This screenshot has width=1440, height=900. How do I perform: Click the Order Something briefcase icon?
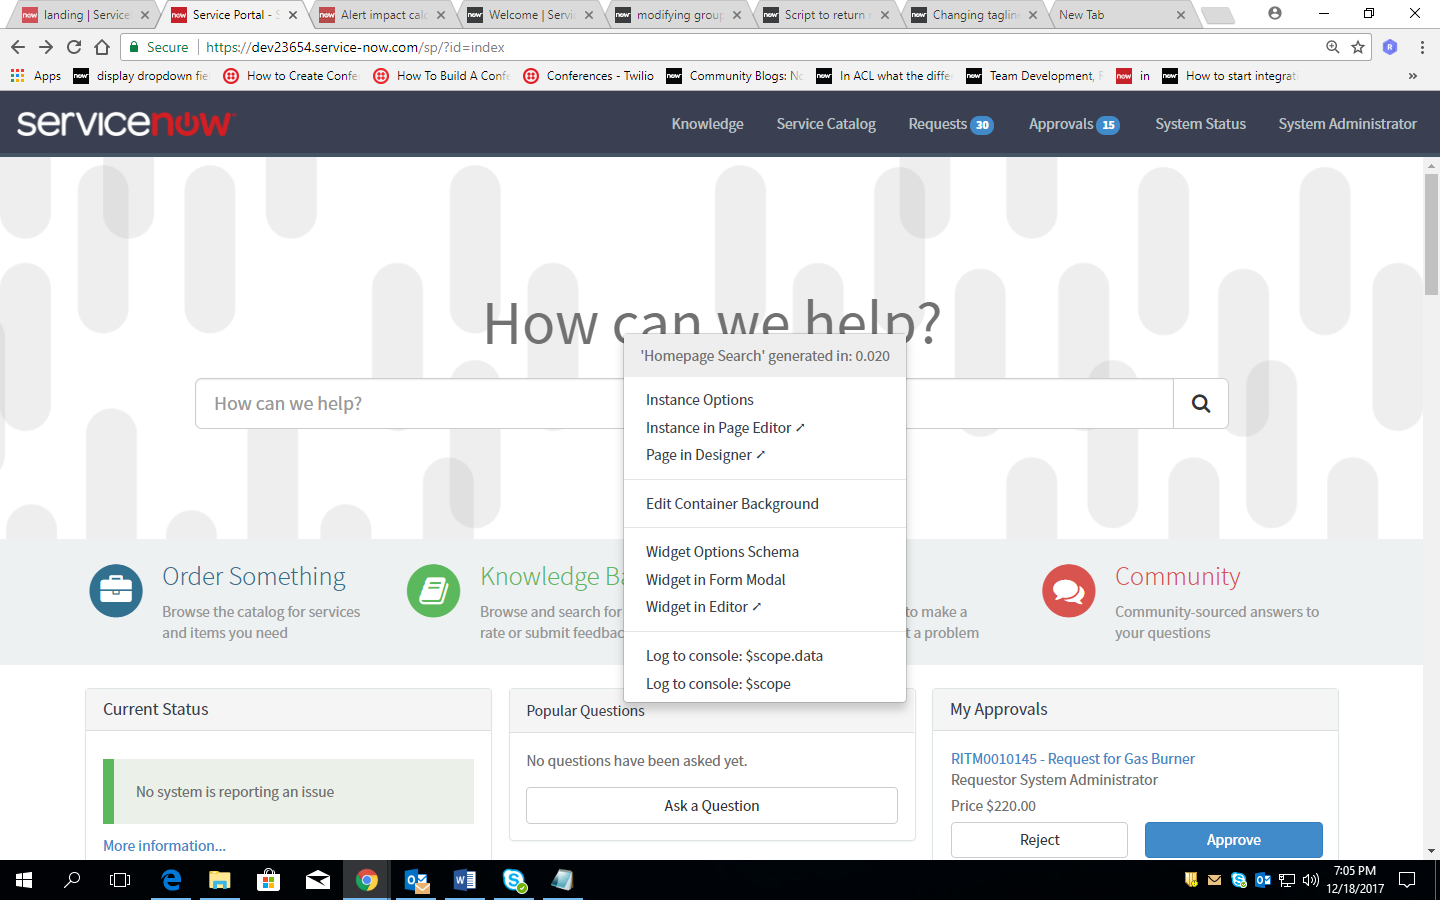pyautogui.click(x=115, y=590)
